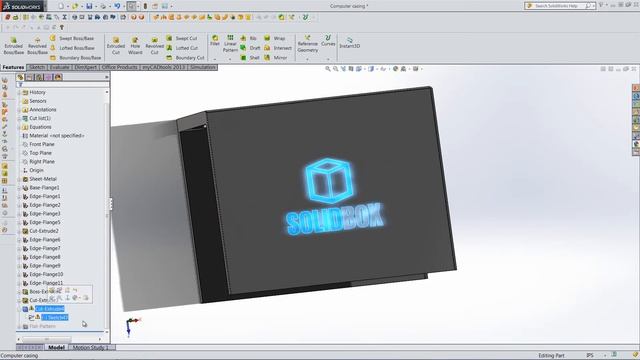
Task: Expand the Edge-Flange10 feature
Action: [19, 275]
